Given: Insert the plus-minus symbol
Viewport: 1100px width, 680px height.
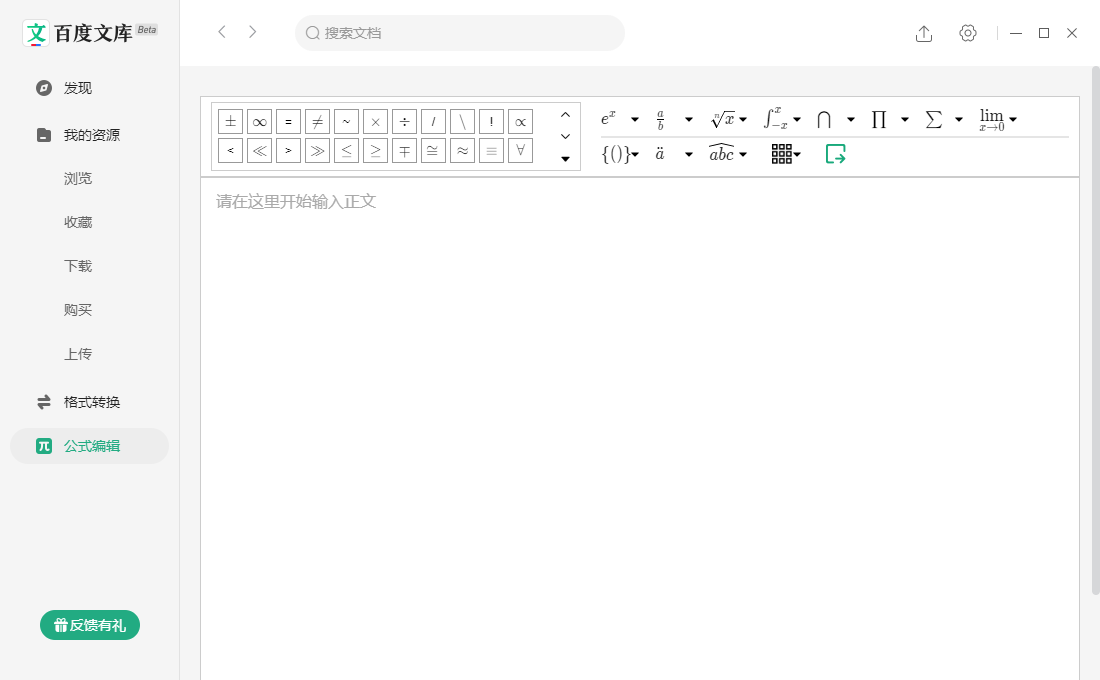Looking at the screenshot, I should [x=230, y=122].
